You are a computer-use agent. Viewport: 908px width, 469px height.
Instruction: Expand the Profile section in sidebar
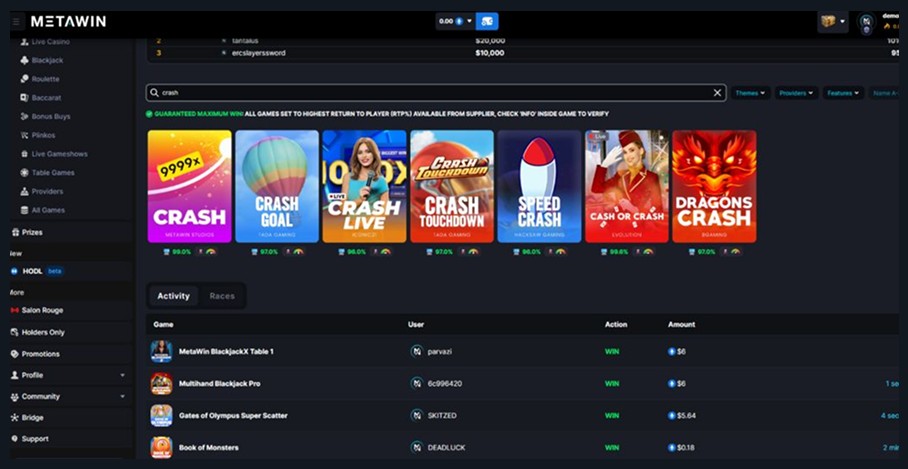122,375
